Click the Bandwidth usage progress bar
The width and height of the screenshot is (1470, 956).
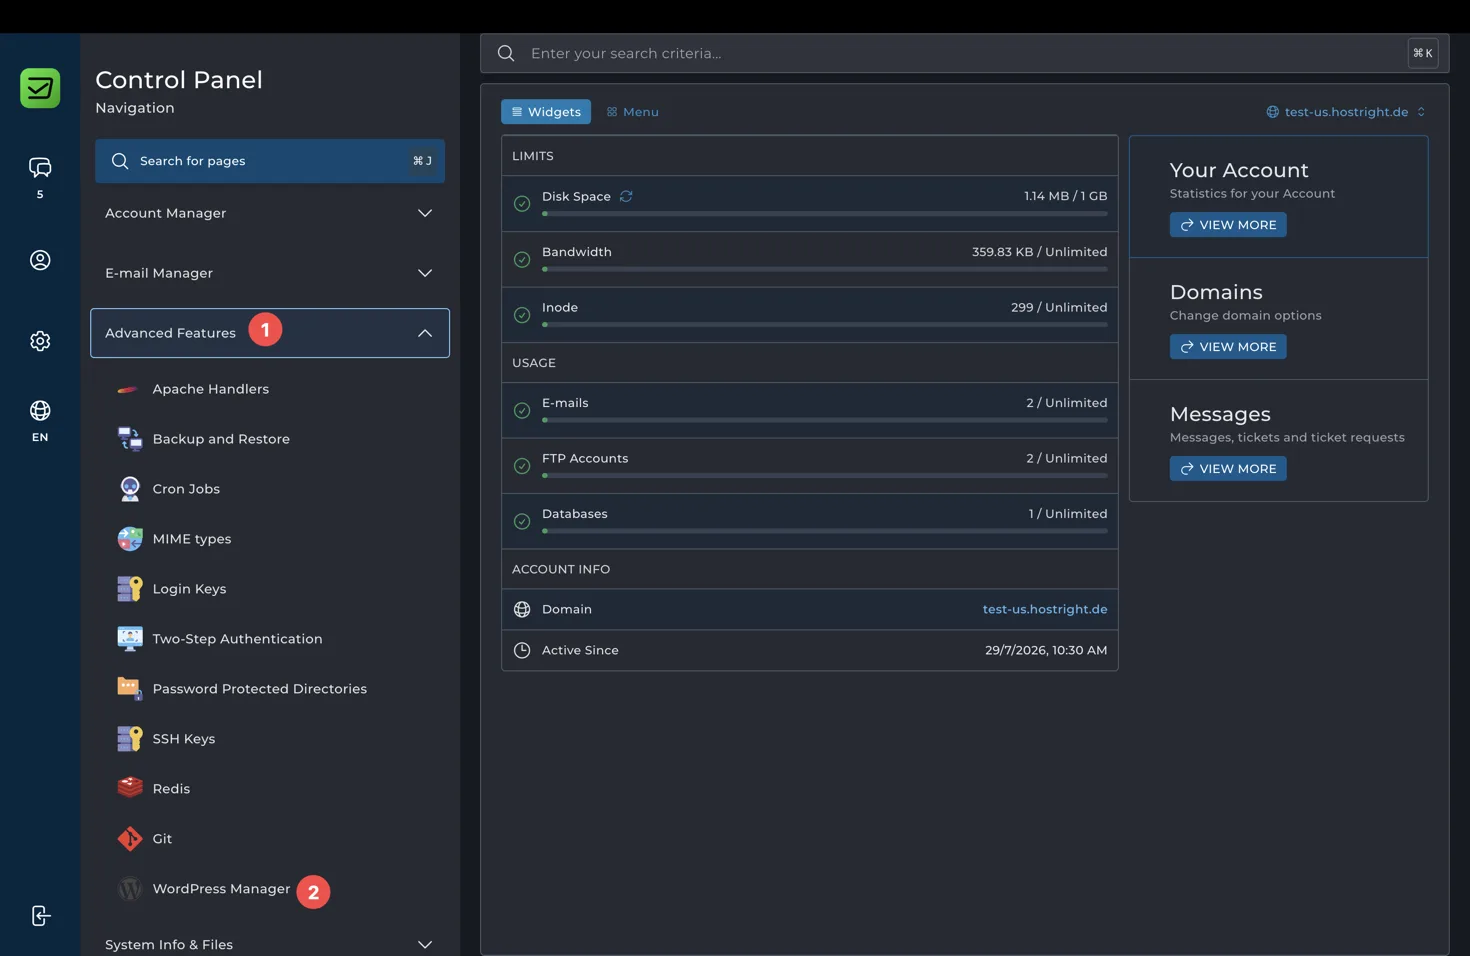click(825, 270)
